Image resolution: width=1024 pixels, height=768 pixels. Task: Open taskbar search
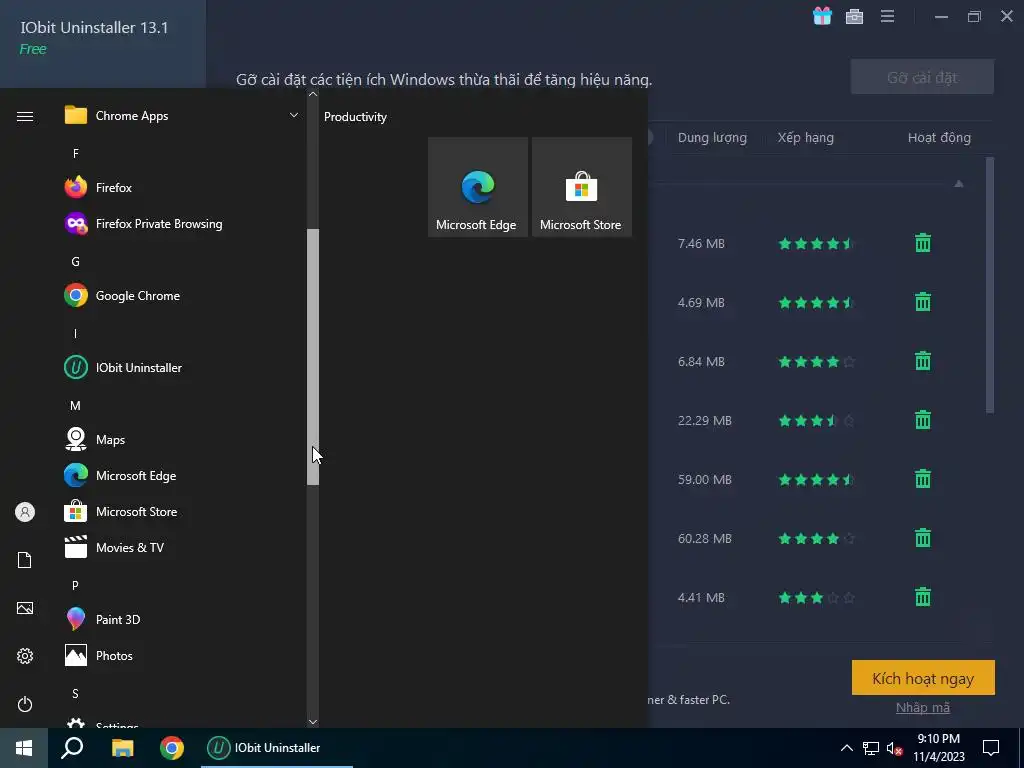[x=72, y=748]
